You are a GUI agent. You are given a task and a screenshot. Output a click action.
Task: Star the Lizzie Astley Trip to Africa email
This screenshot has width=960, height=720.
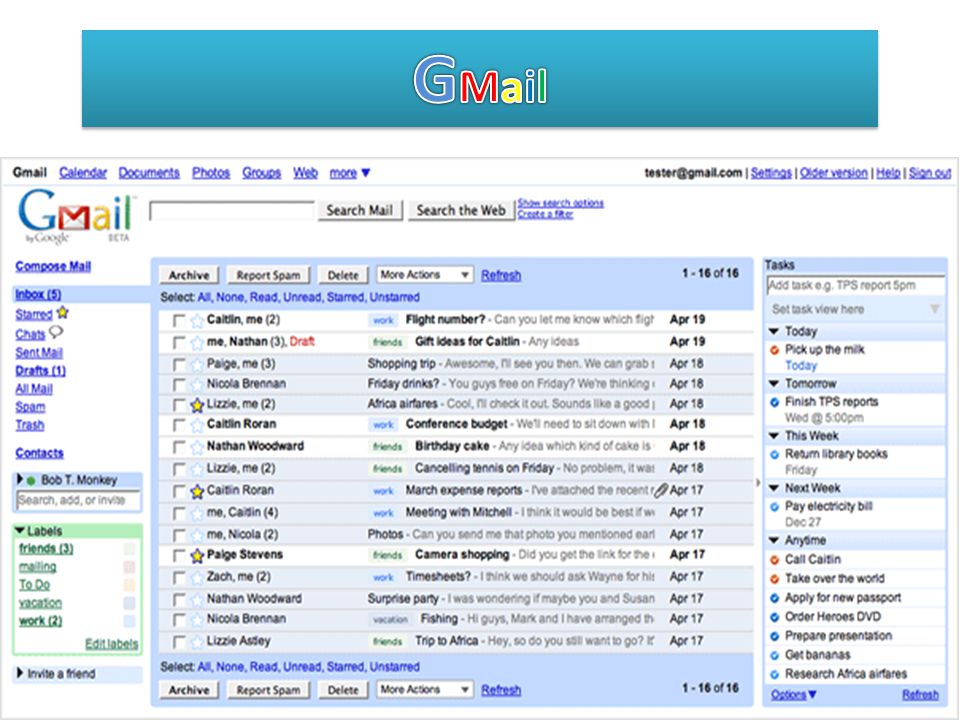pyautogui.click(x=197, y=642)
